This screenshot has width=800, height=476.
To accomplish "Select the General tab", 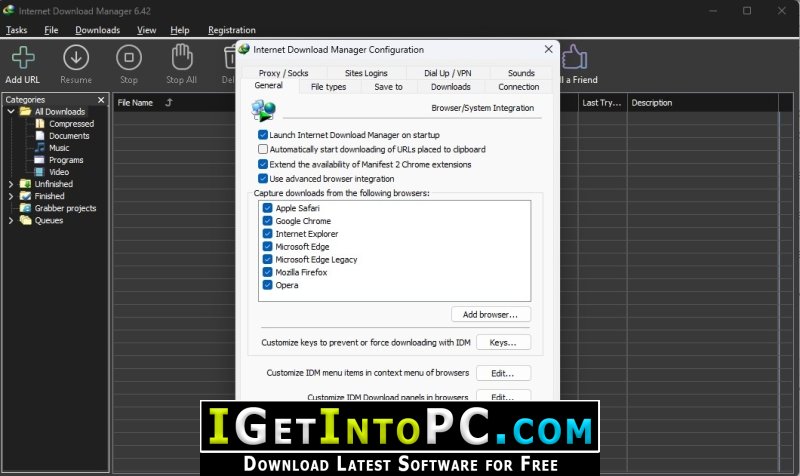I will tap(269, 85).
